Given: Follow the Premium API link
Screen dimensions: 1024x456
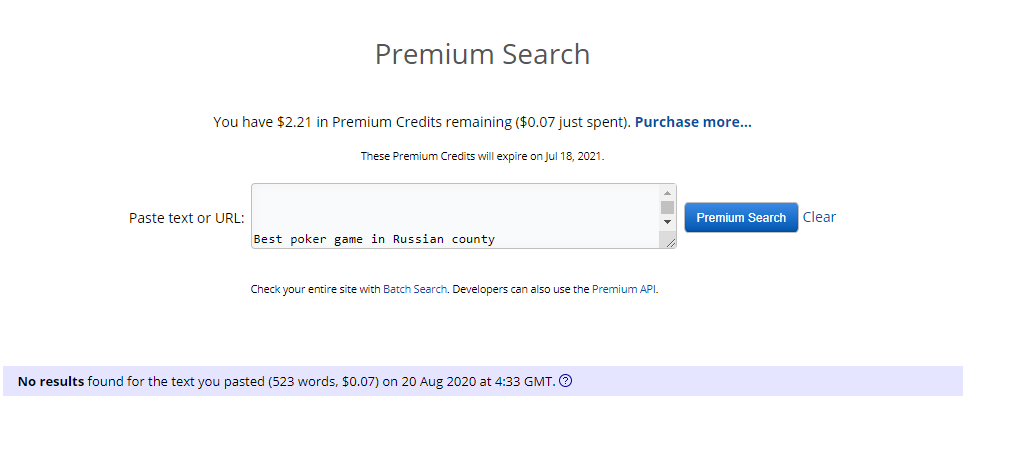Looking at the screenshot, I should 624,289.
